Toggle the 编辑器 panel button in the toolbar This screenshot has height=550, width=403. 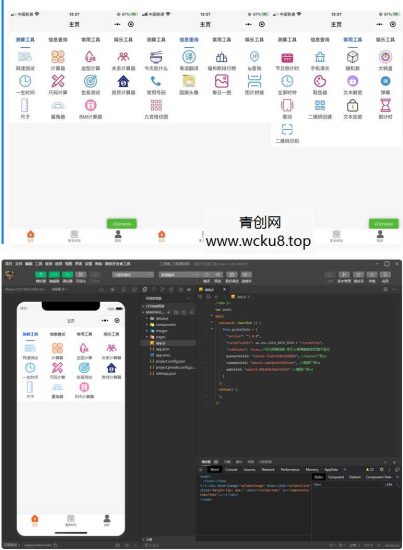pos(54,276)
